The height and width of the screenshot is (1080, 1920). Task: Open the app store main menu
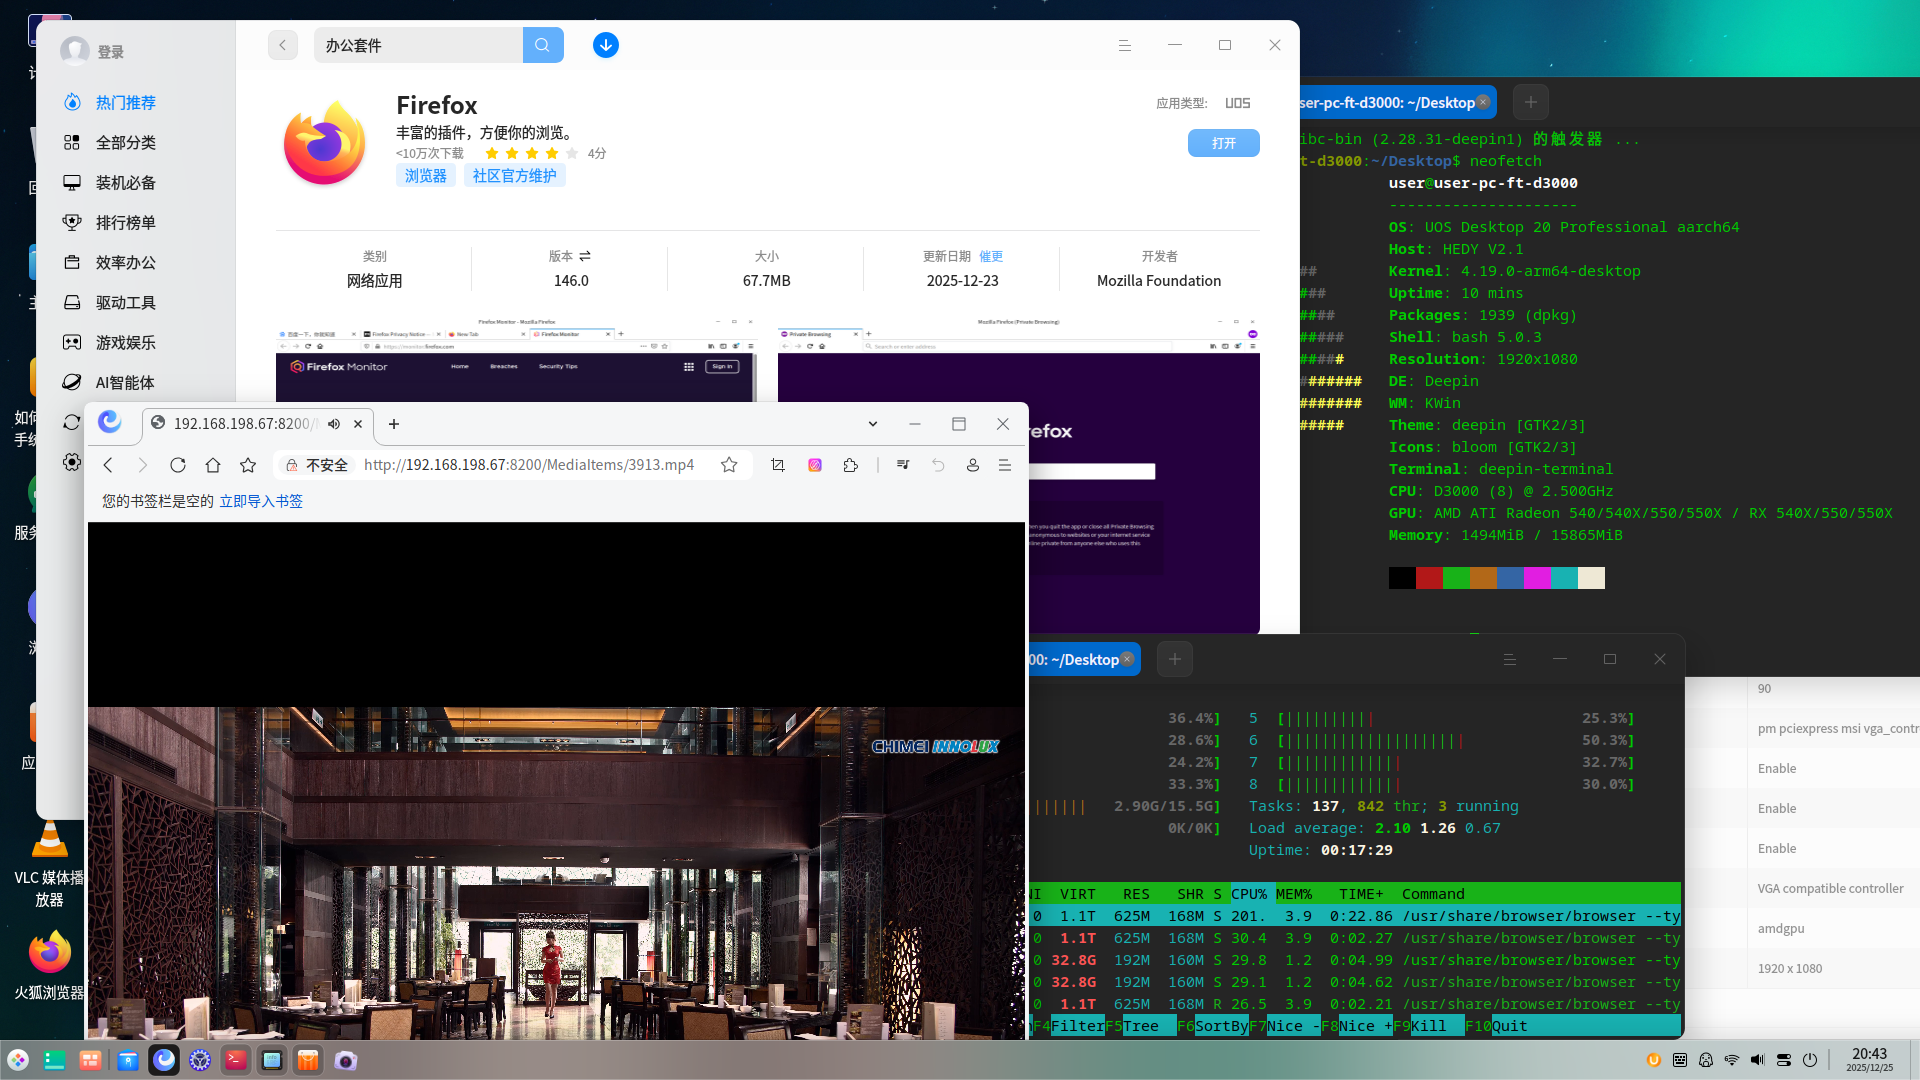pos(1124,45)
